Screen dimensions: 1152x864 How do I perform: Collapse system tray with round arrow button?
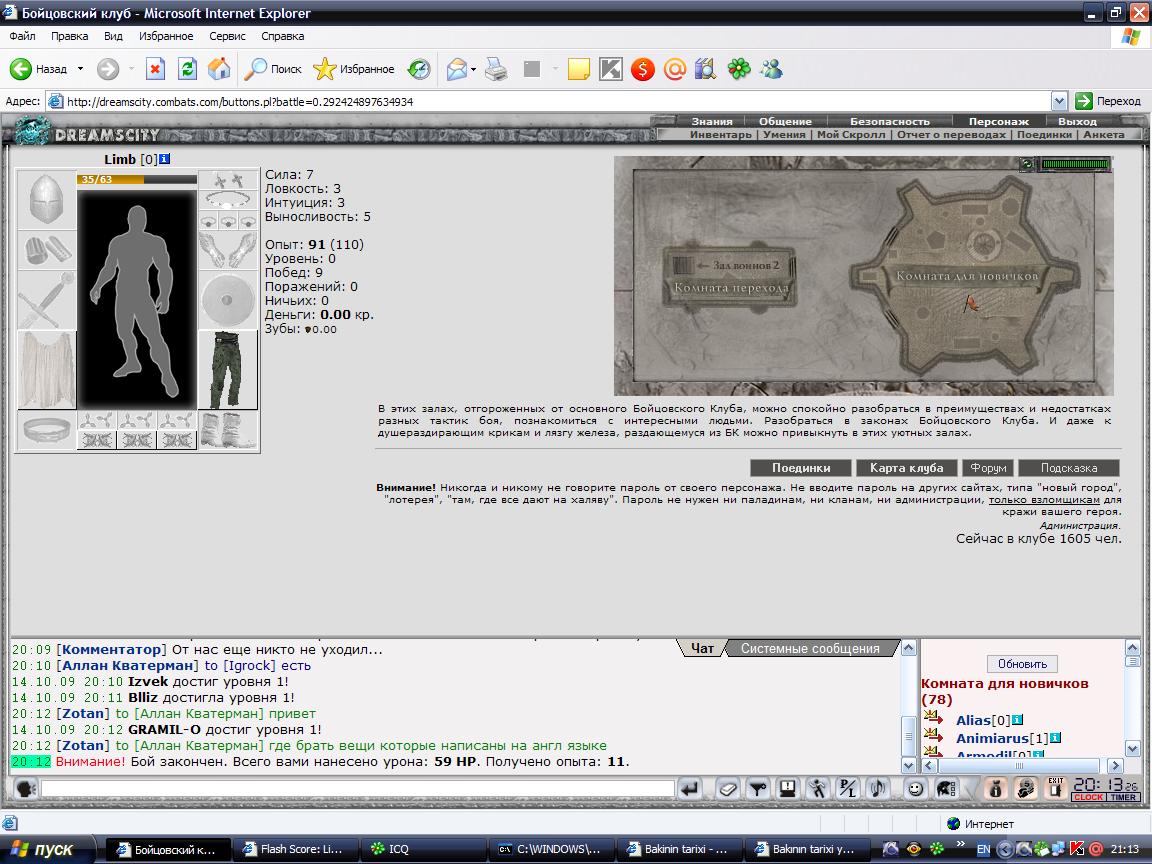point(1004,849)
